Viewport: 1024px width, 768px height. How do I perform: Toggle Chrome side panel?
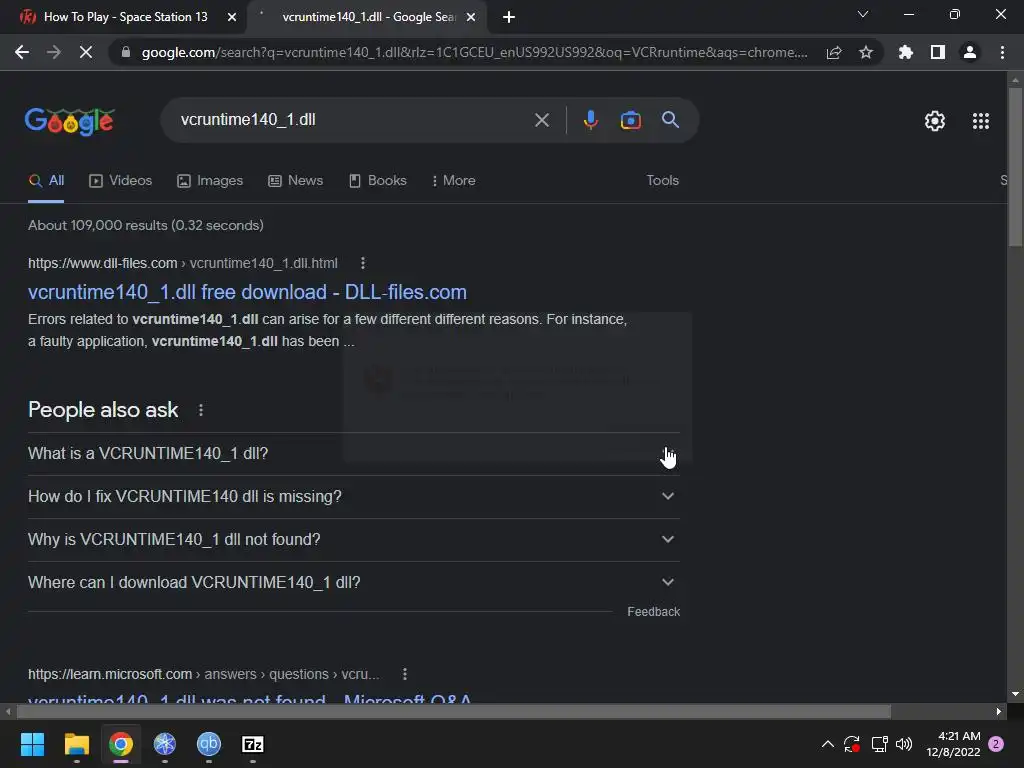click(x=938, y=52)
